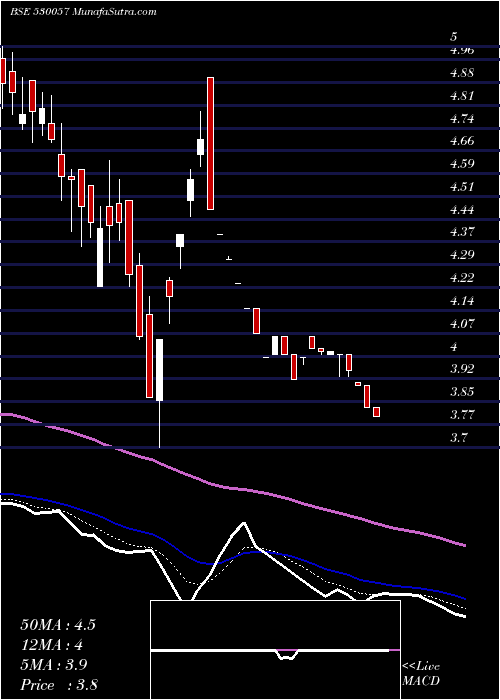Click the 12MA : 4 readout
This screenshot has width=500, height=700.
[x=52, y=645]
